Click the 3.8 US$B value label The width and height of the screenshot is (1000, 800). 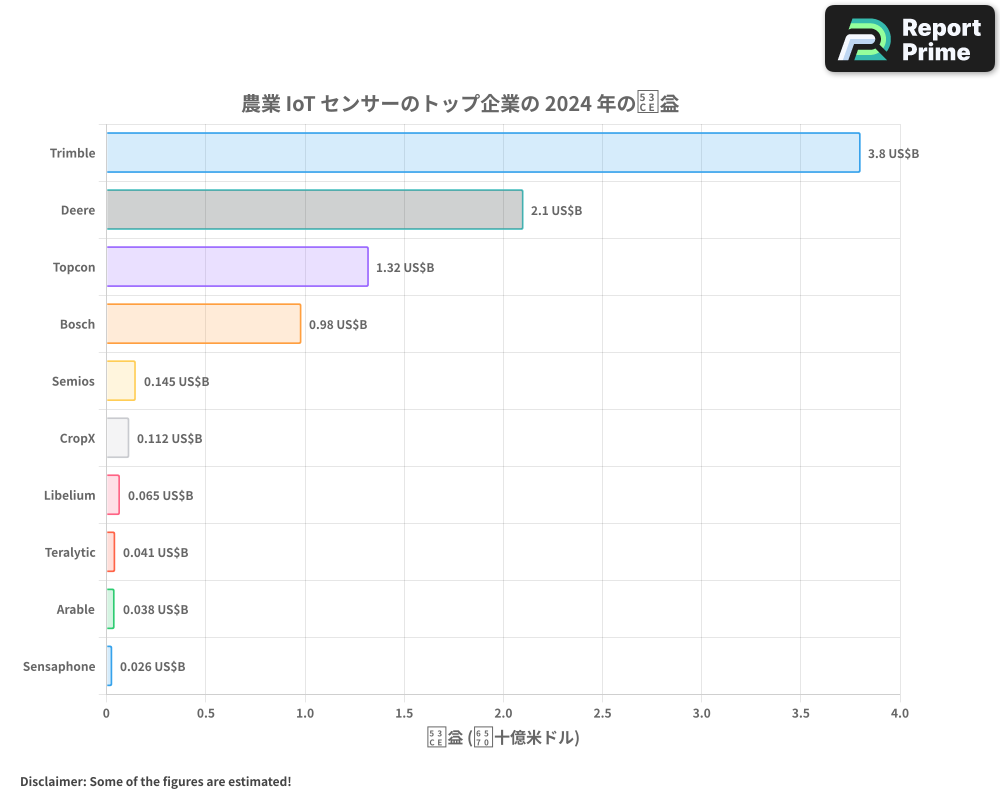[x=893, y=153]
